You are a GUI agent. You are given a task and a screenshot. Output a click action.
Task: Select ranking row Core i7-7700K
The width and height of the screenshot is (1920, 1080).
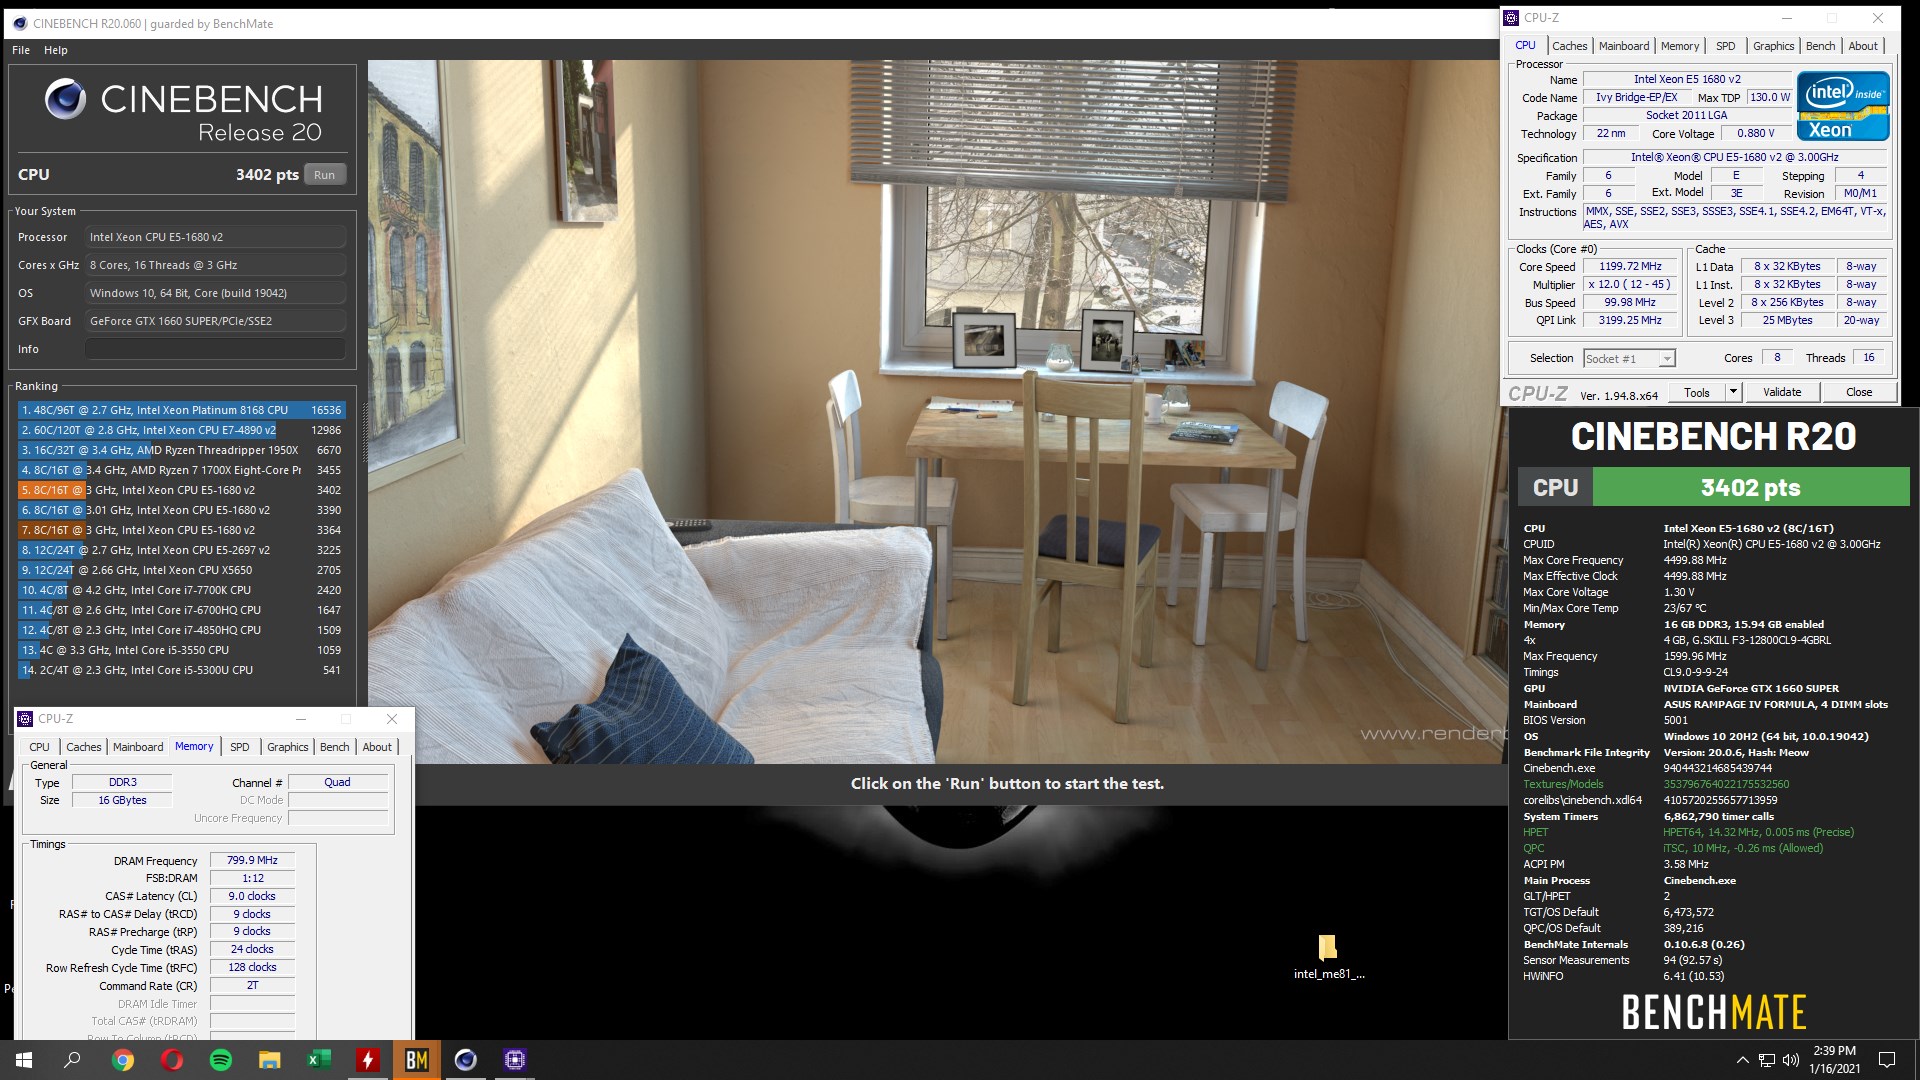tap(181, 590)
